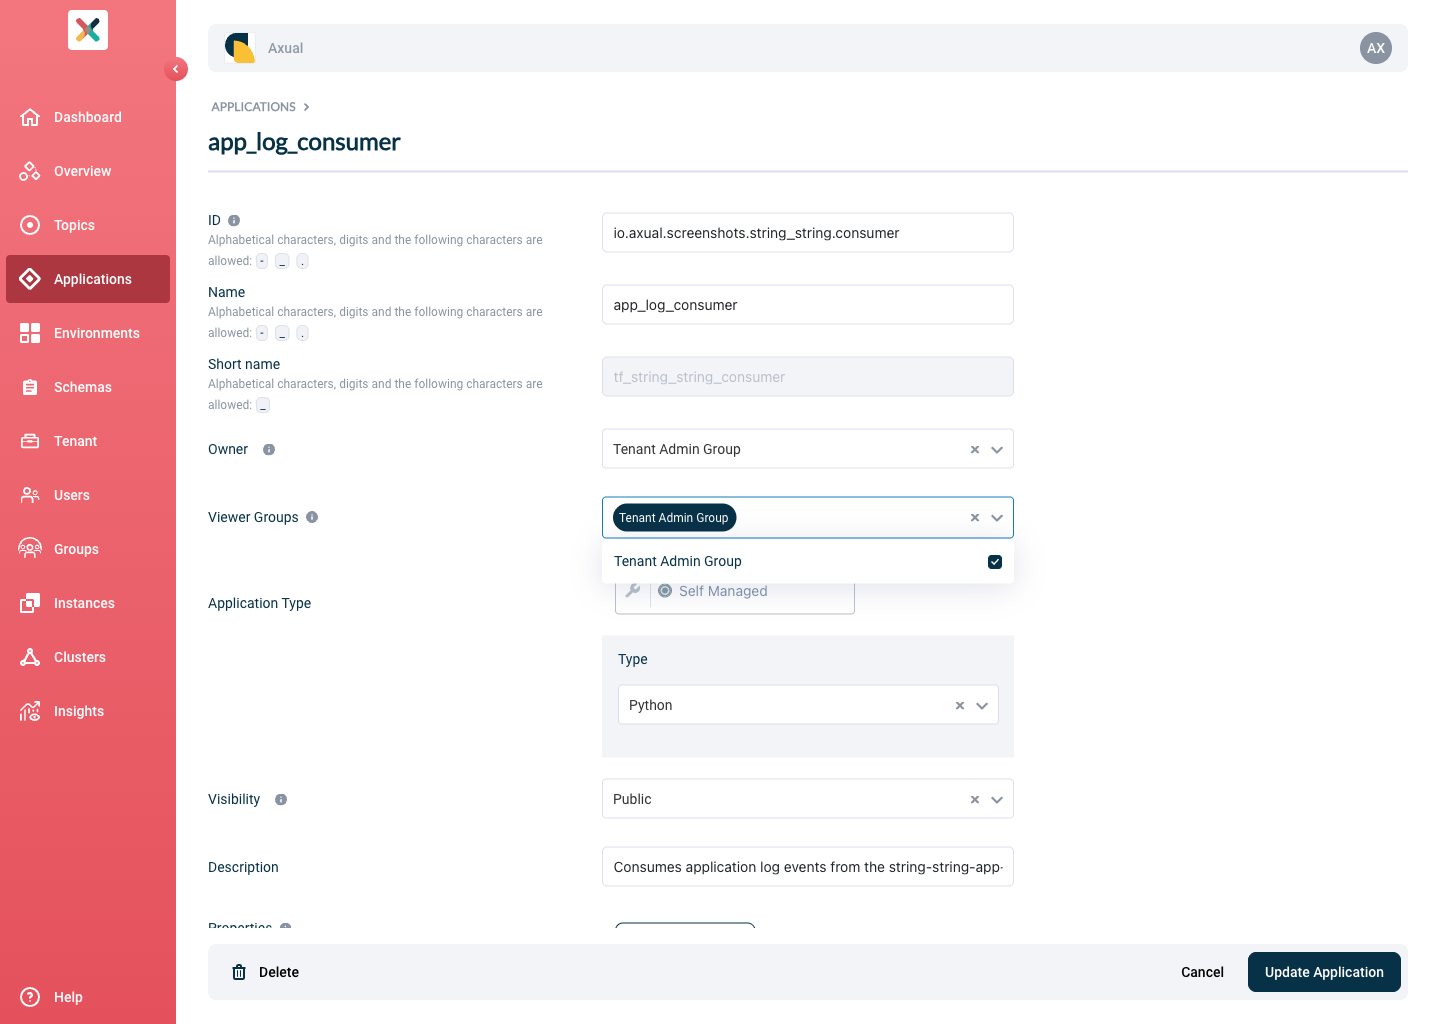
Task: Clear the Owner selection with the X
Action: (x=975, y=450)
